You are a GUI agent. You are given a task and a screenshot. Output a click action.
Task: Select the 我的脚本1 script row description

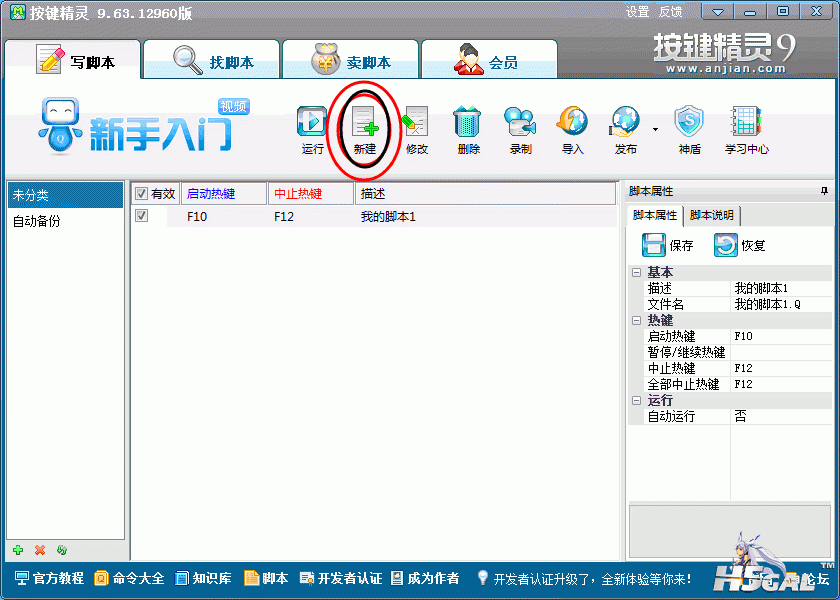(388, 216)
